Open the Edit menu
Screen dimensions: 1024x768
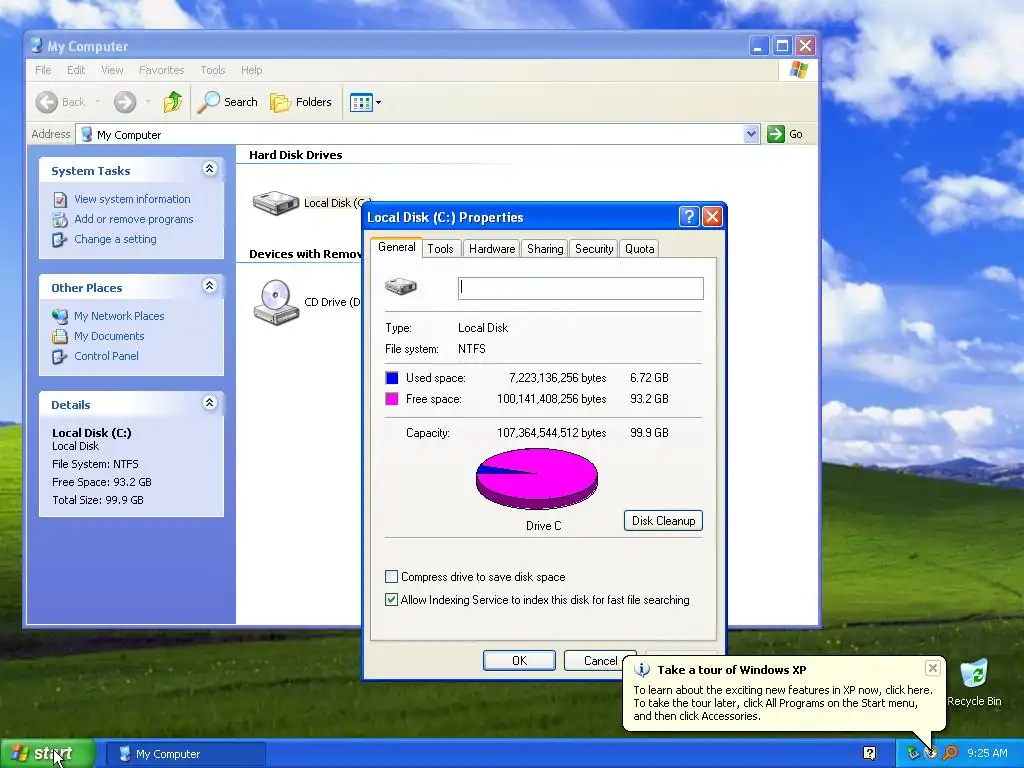click(76, 70)
